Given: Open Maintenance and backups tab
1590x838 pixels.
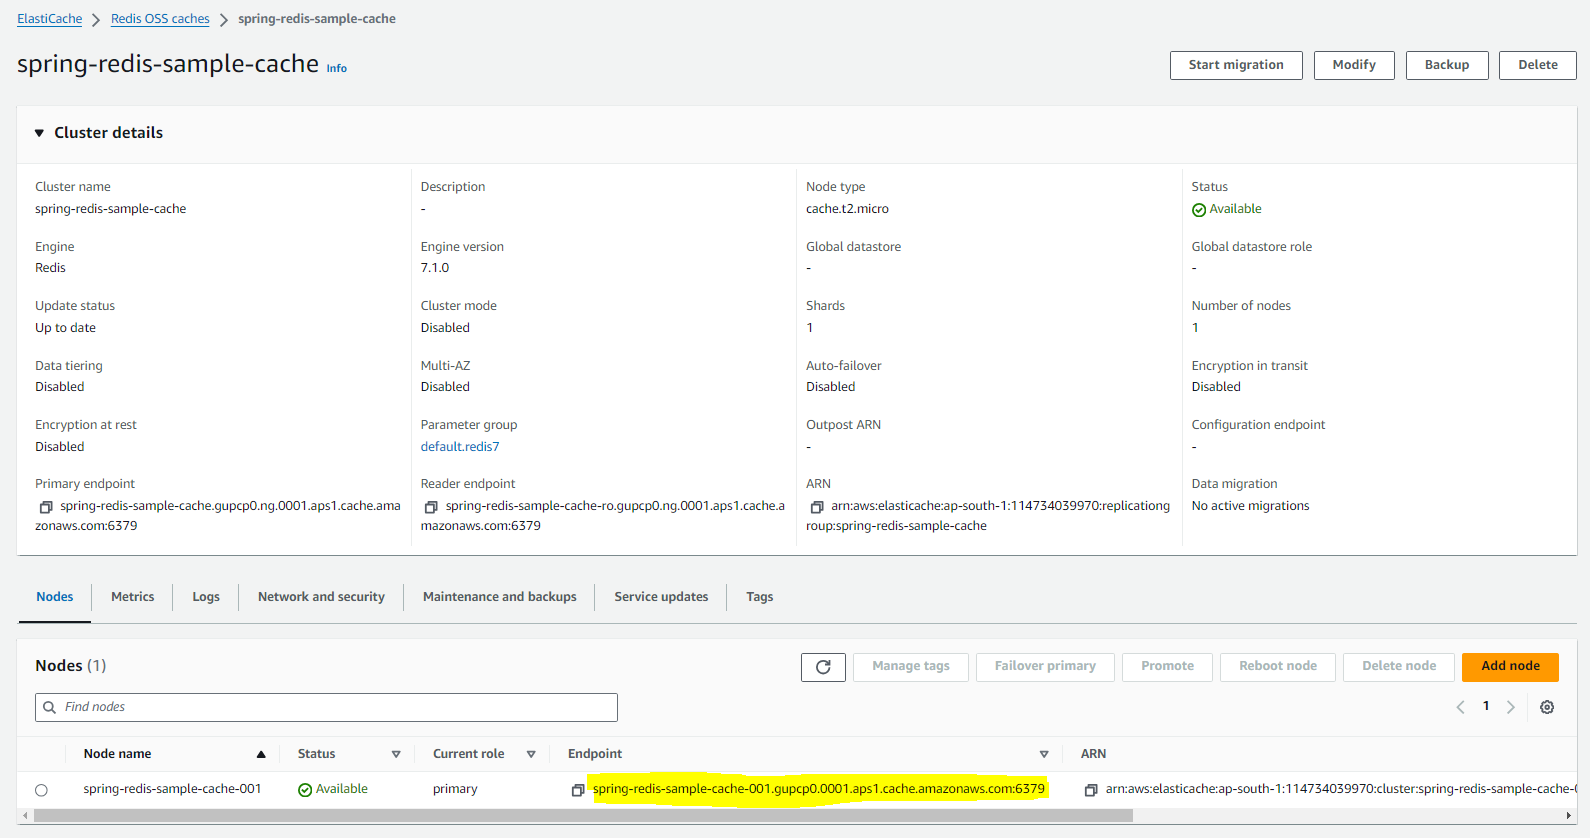Looking at the screenshot, I should click(500, 597).
